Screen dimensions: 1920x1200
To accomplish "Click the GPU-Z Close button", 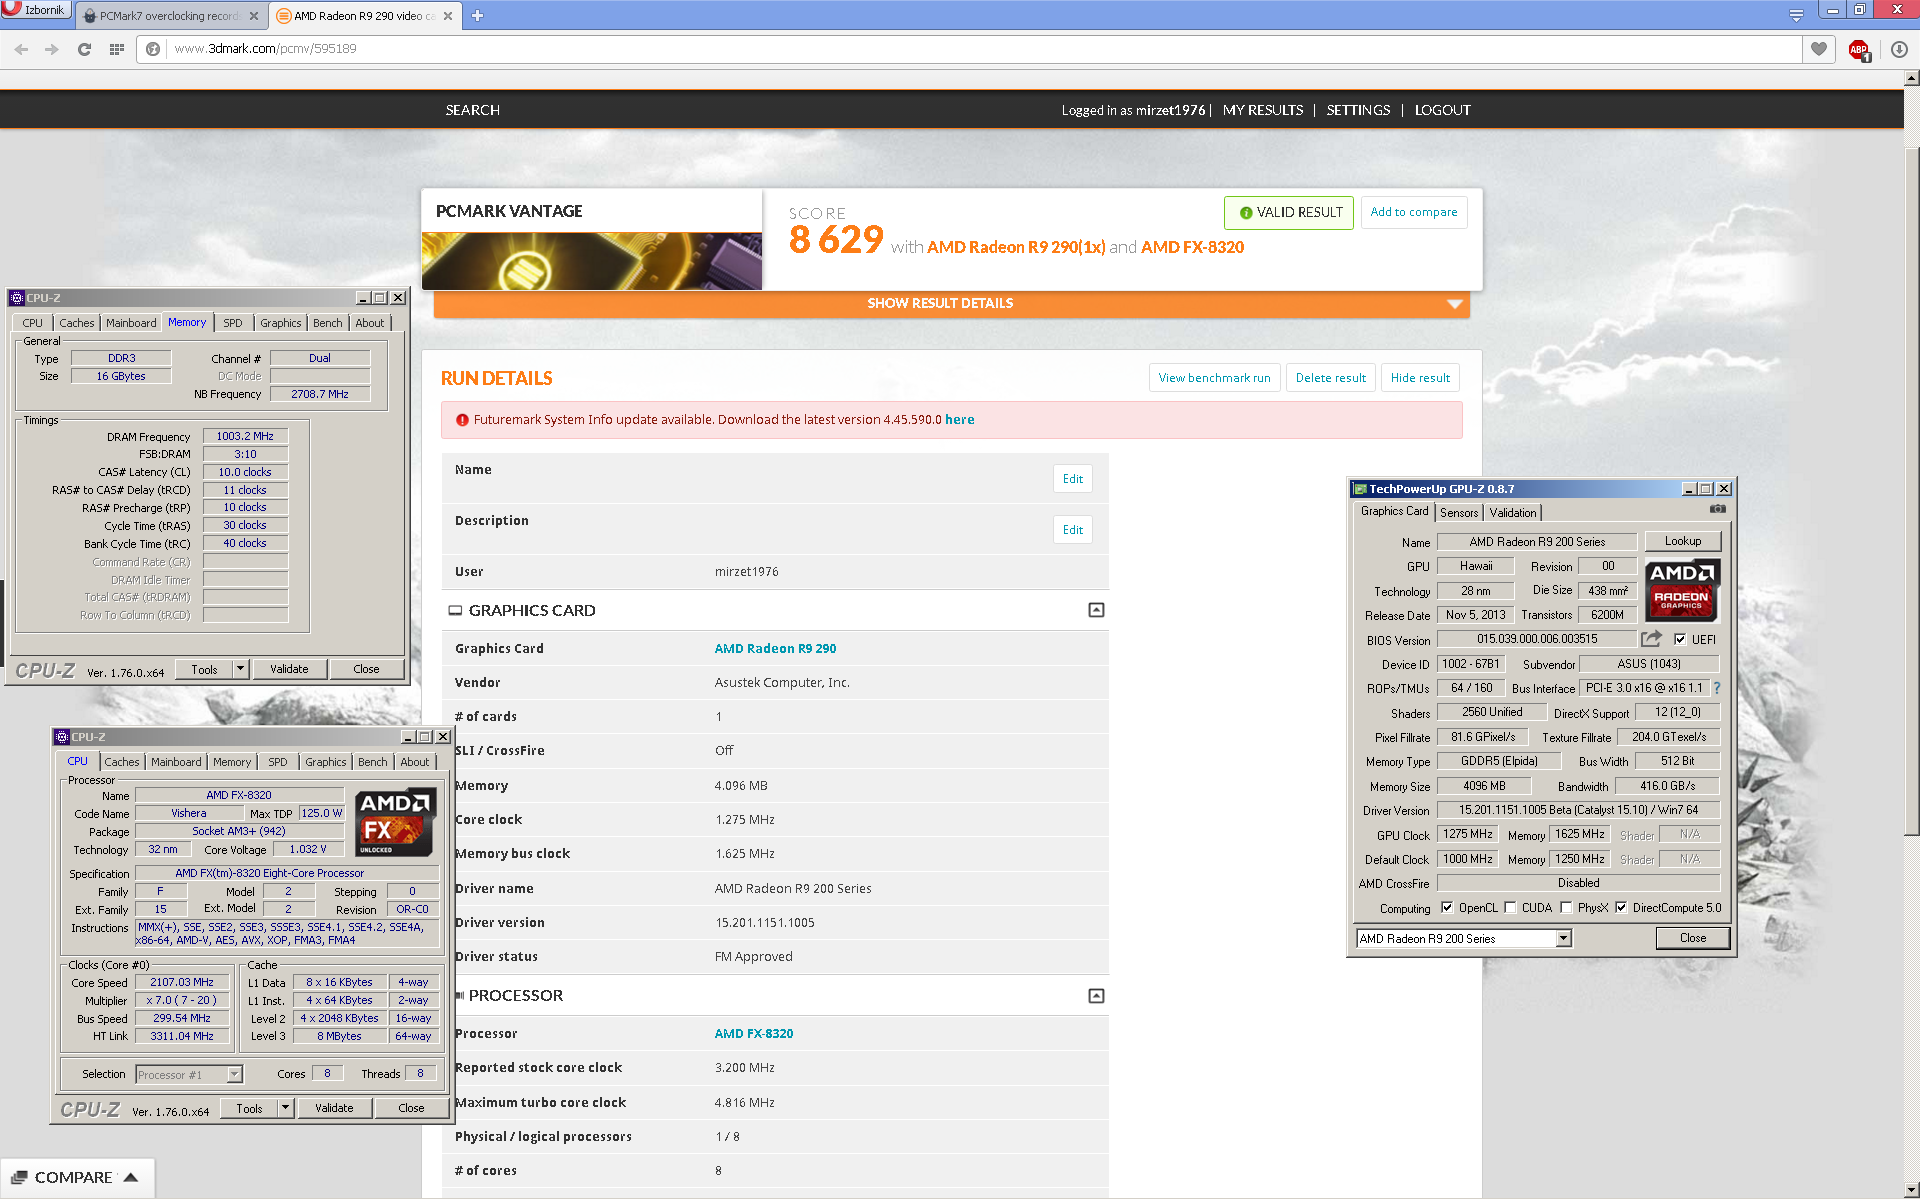I will (x=1692, y=938).
